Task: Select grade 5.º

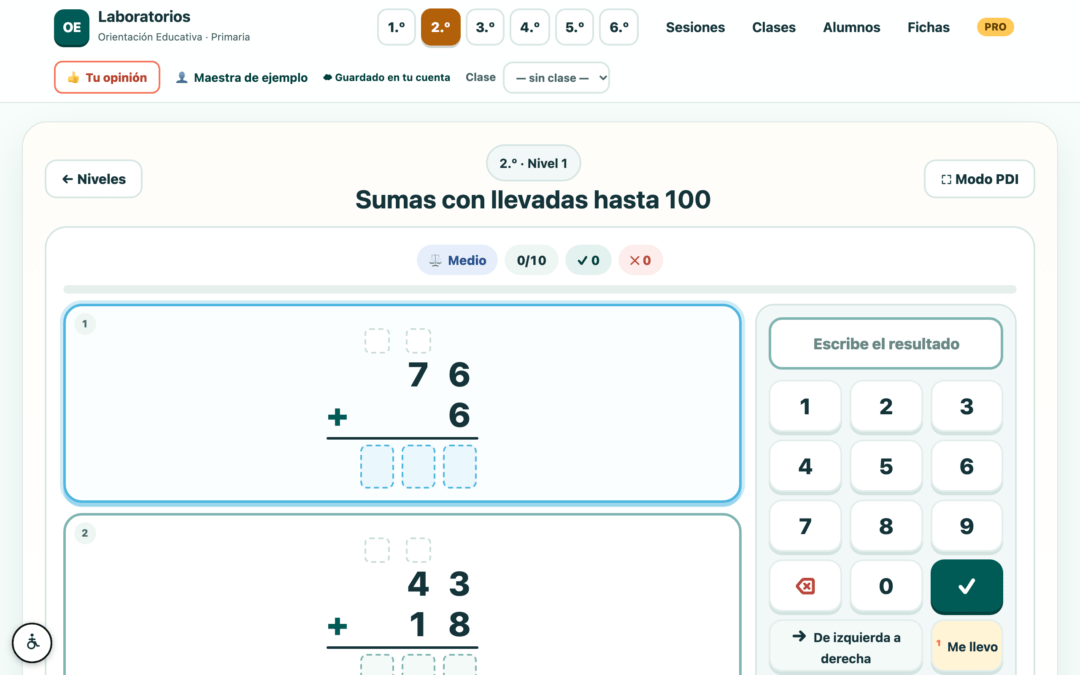Action: (x=574, y=28)
